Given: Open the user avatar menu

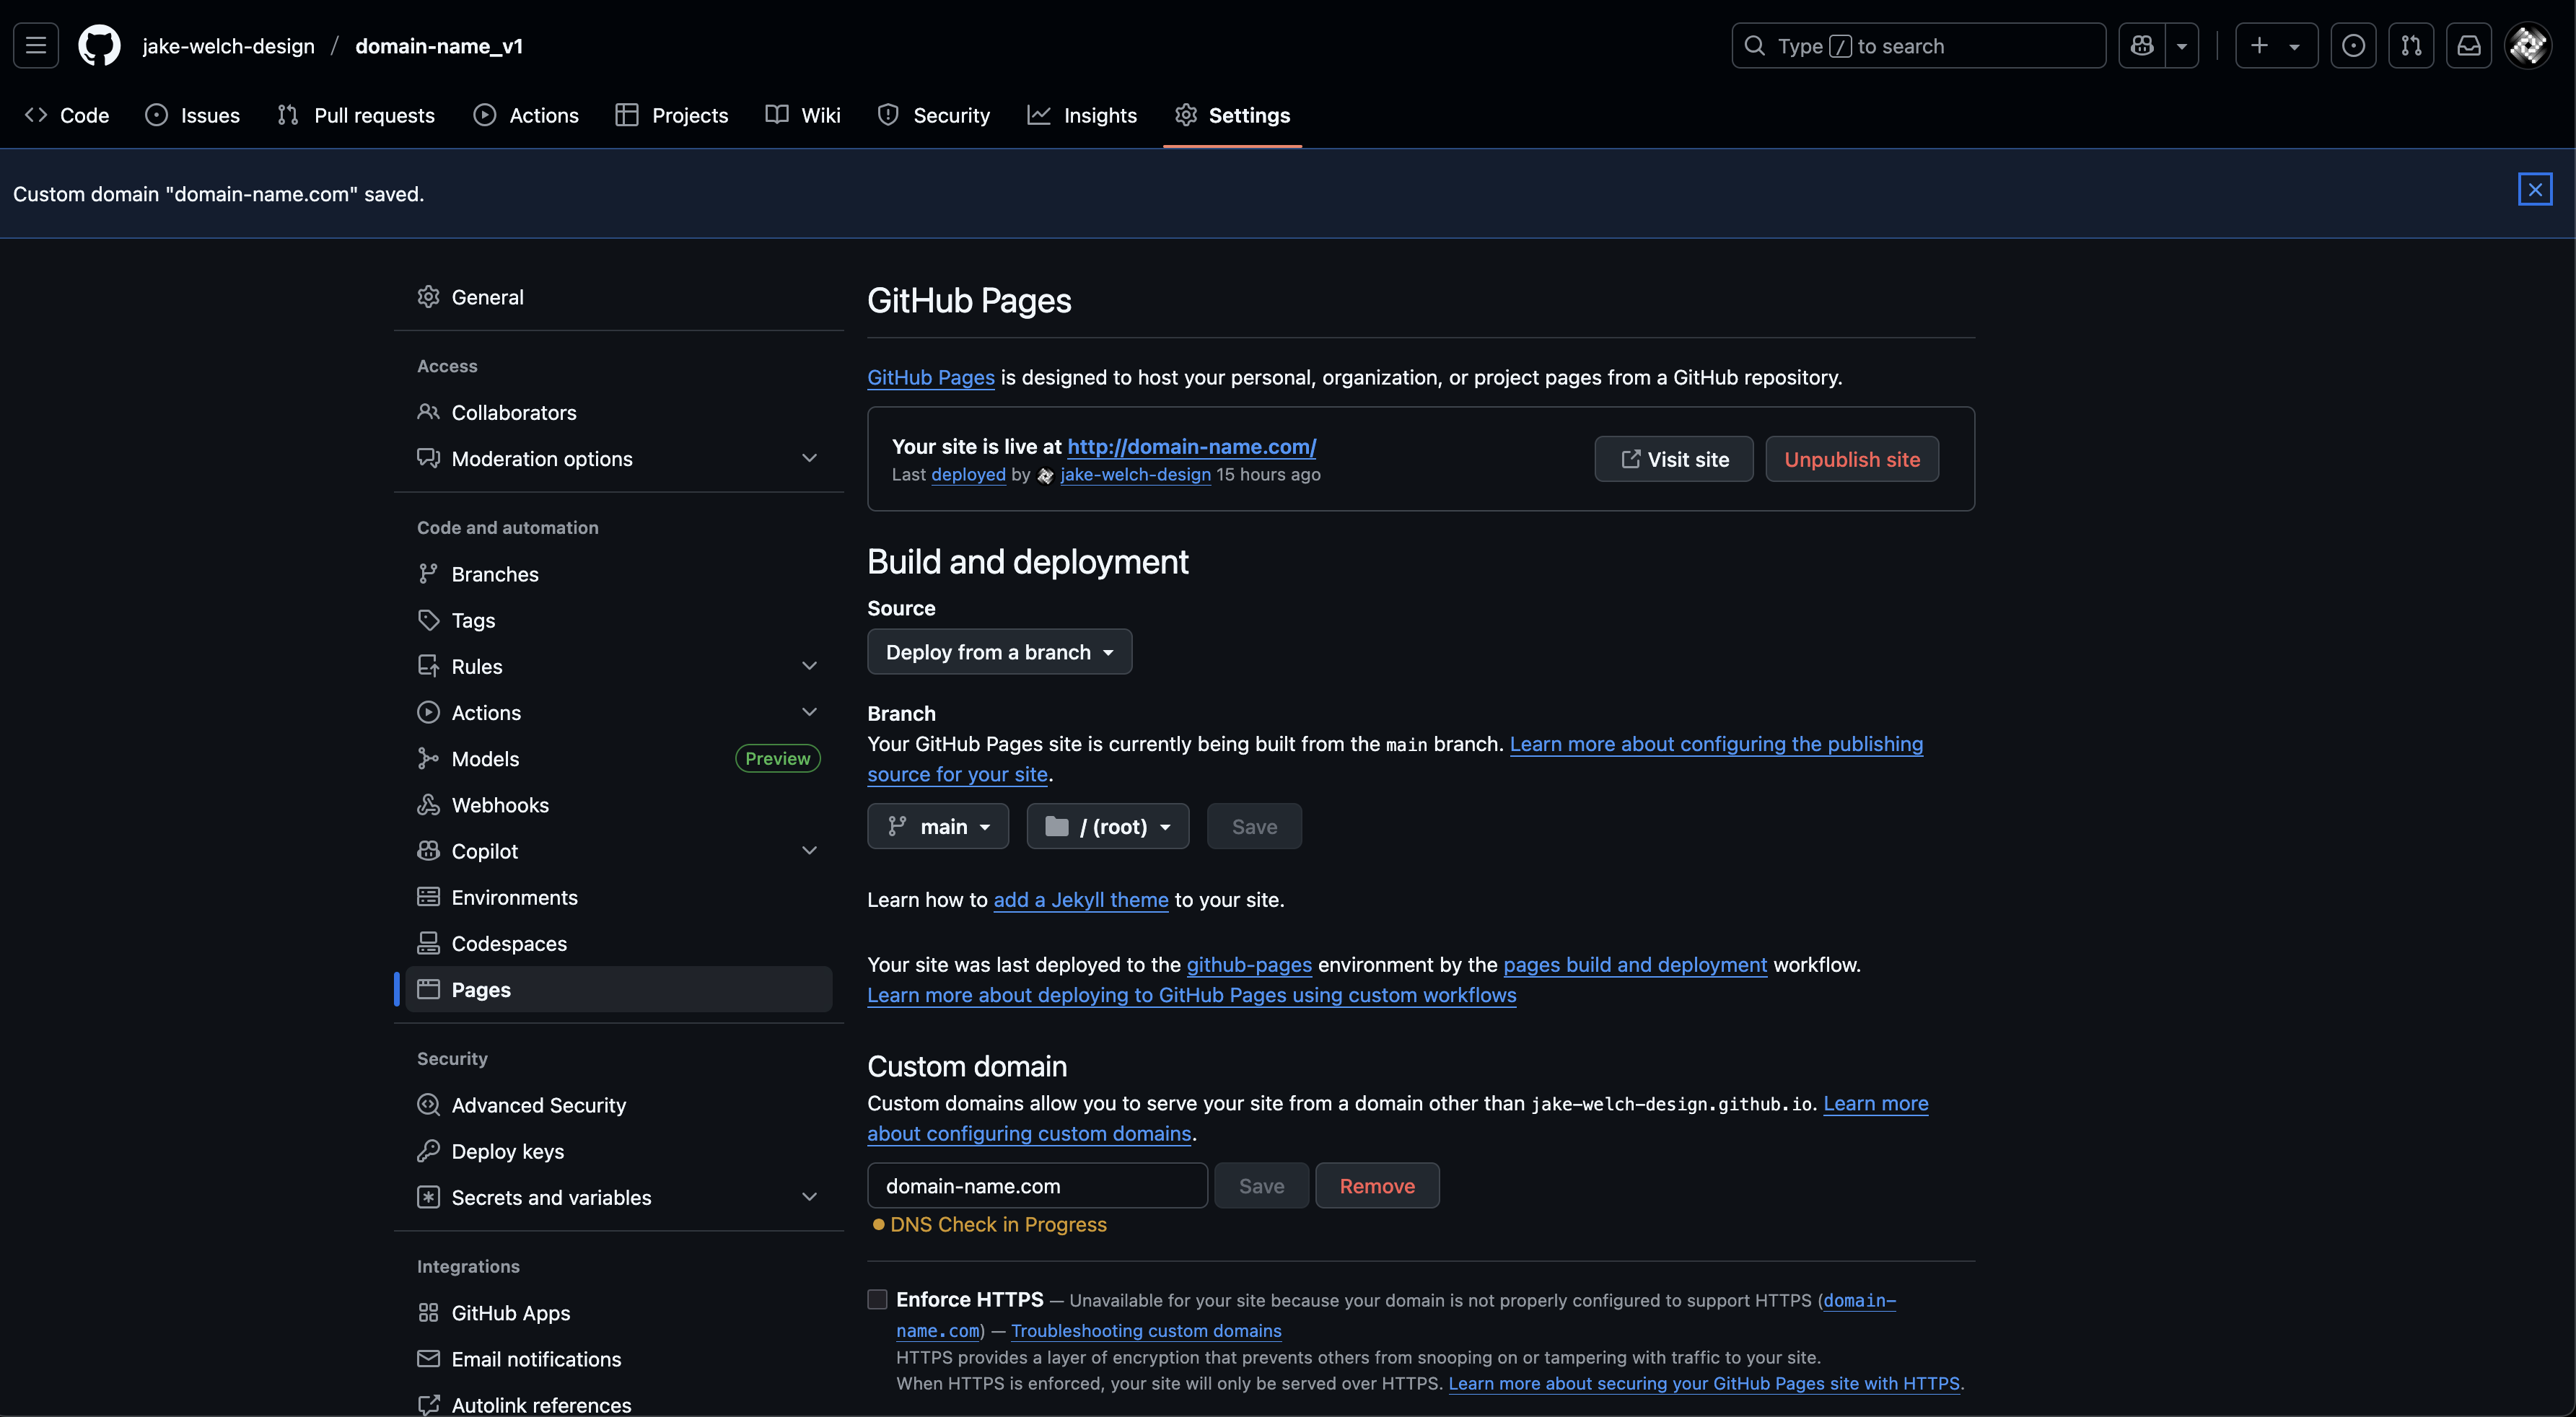Looking at the screenshot, I should tap(2528, 46).
